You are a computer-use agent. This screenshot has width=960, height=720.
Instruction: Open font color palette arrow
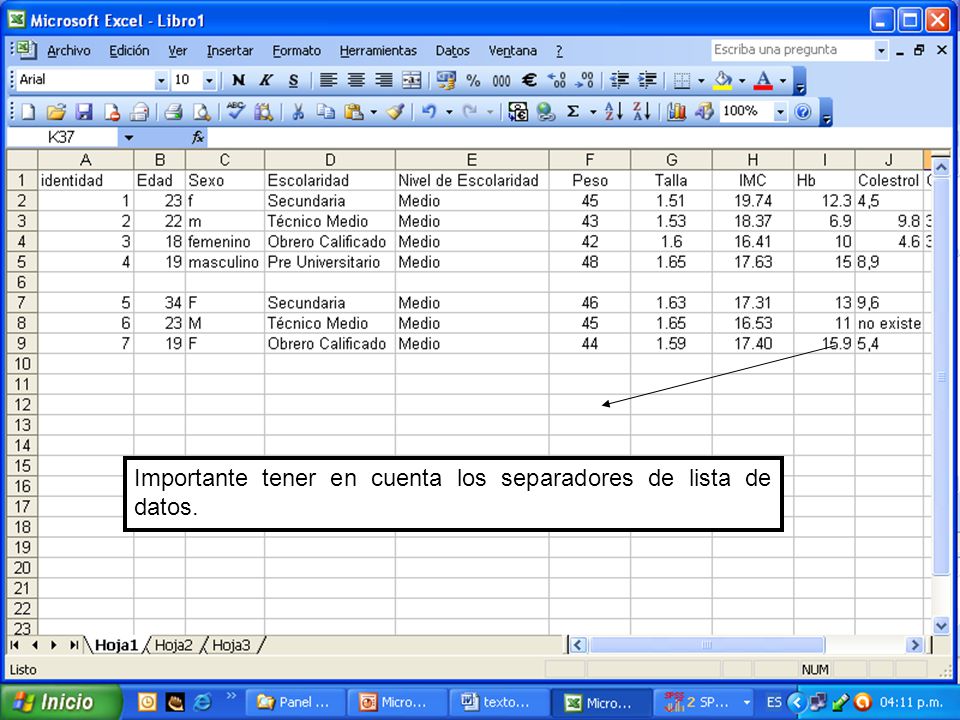(782, 80)
